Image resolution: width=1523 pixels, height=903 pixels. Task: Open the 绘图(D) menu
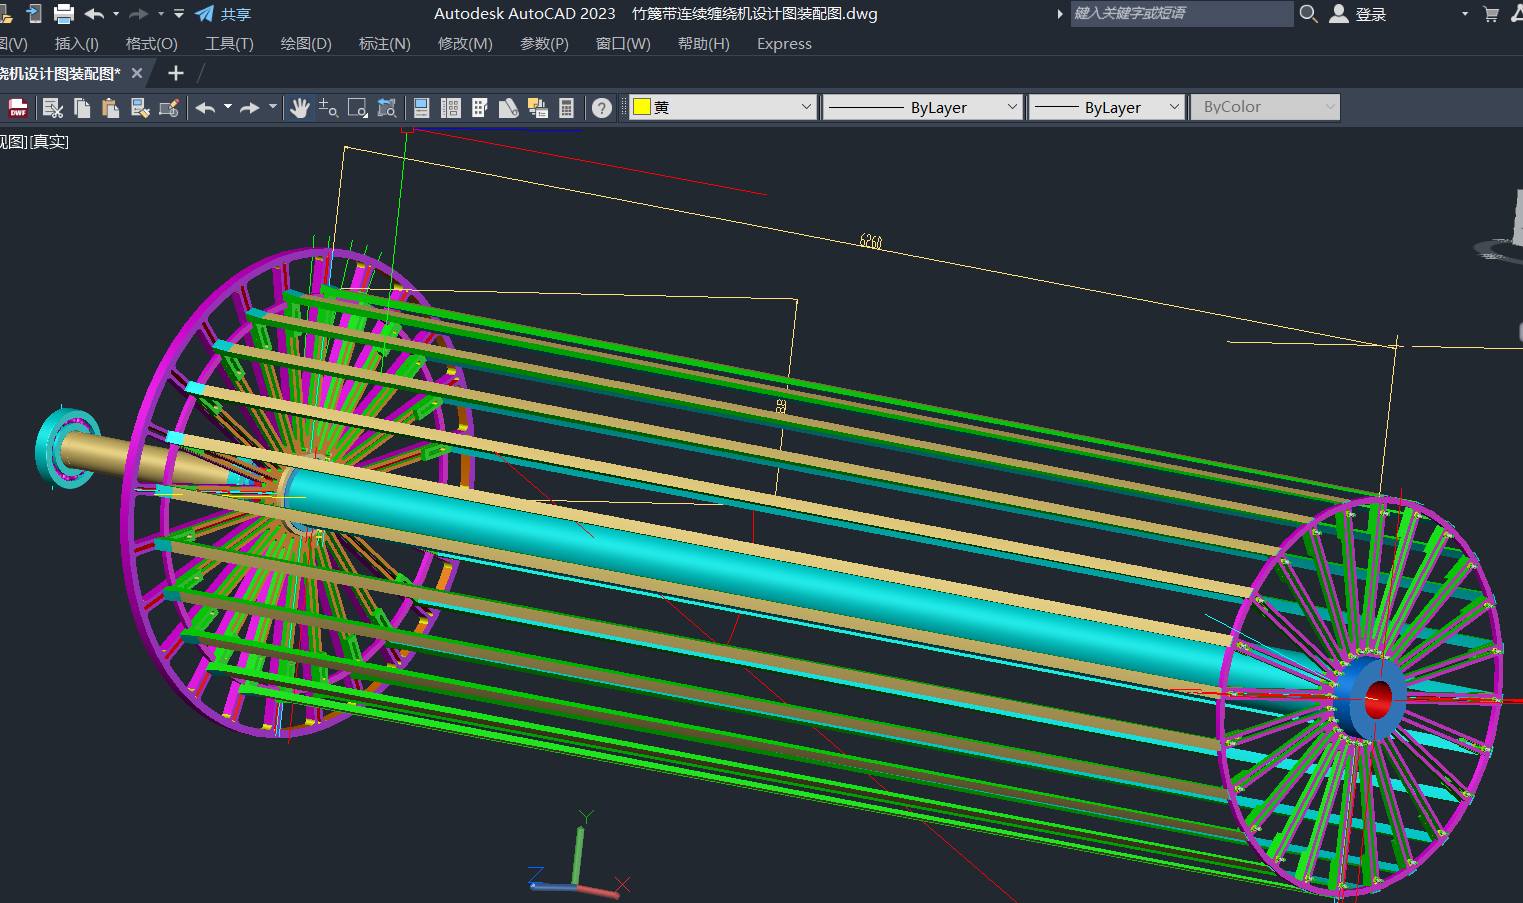click(x=305, y=44)
